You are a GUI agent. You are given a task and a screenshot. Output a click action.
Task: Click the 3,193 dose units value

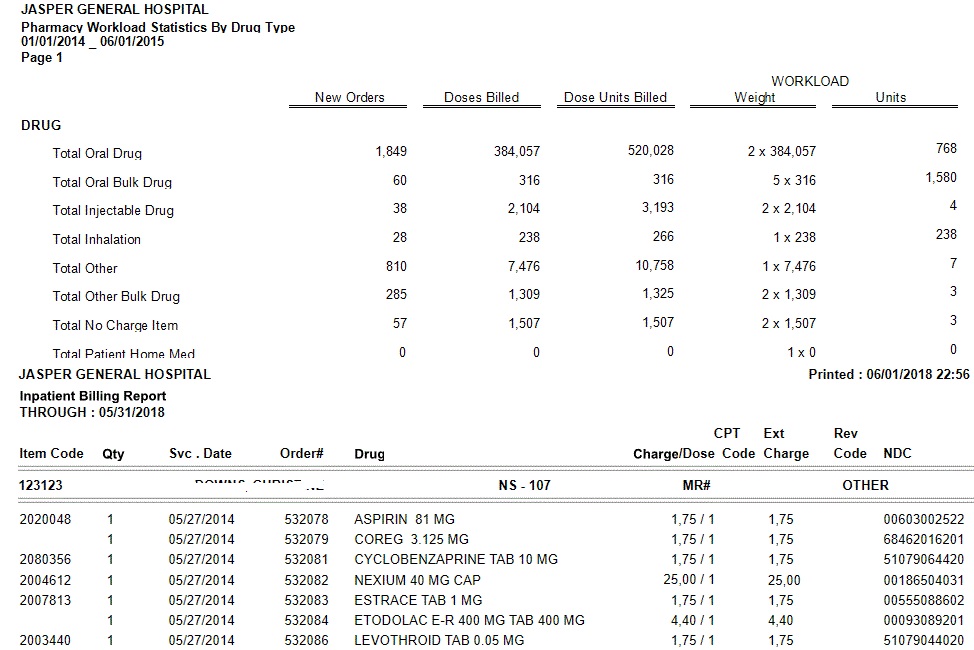658,208
